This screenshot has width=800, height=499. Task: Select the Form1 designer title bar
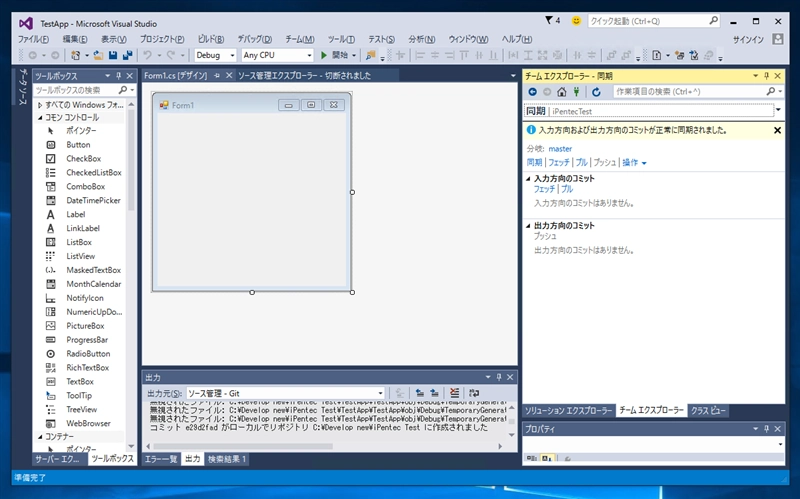click(252, 105)
